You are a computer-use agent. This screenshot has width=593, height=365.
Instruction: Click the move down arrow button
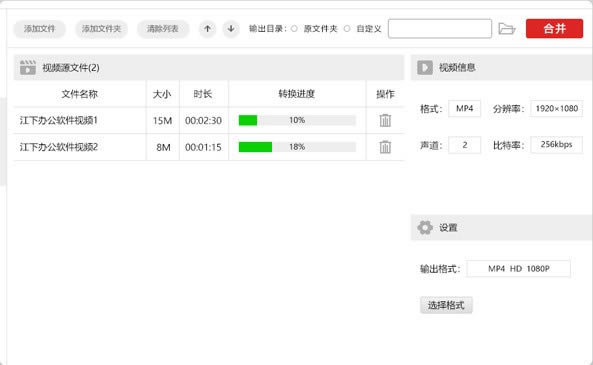pyautogui.click(x=231, y=29)
